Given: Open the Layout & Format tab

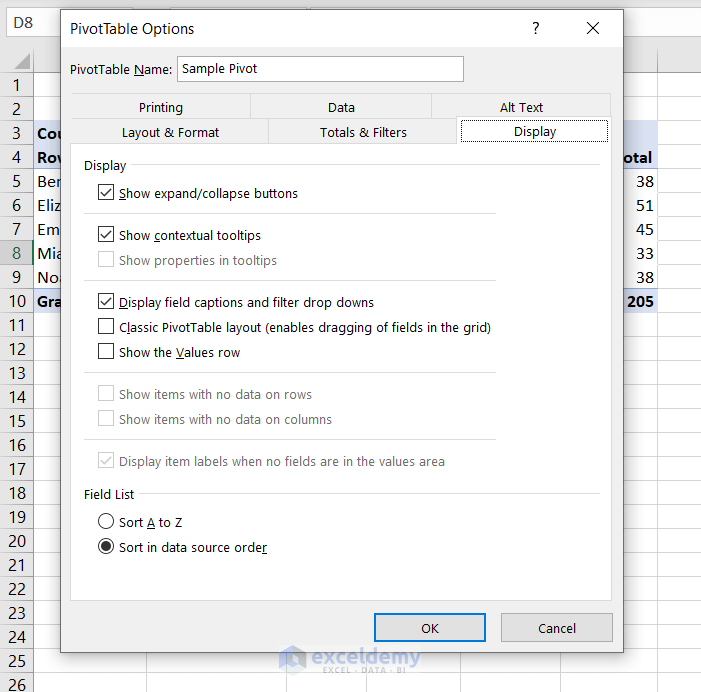Looking at the screenshot, I should tap(170, 132).
